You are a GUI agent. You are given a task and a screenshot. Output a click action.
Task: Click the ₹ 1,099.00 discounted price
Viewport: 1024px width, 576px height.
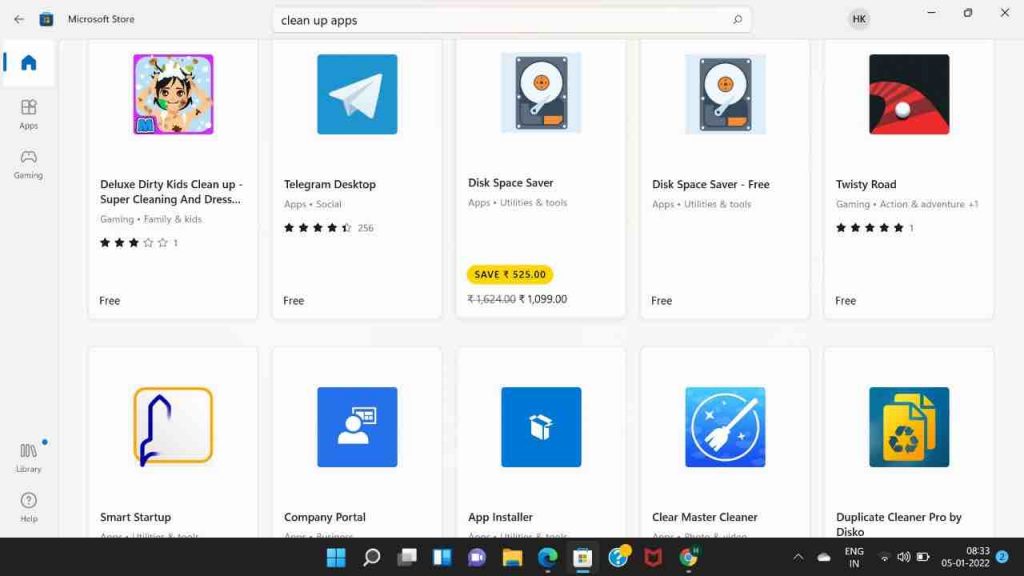[x=543, y=299]
